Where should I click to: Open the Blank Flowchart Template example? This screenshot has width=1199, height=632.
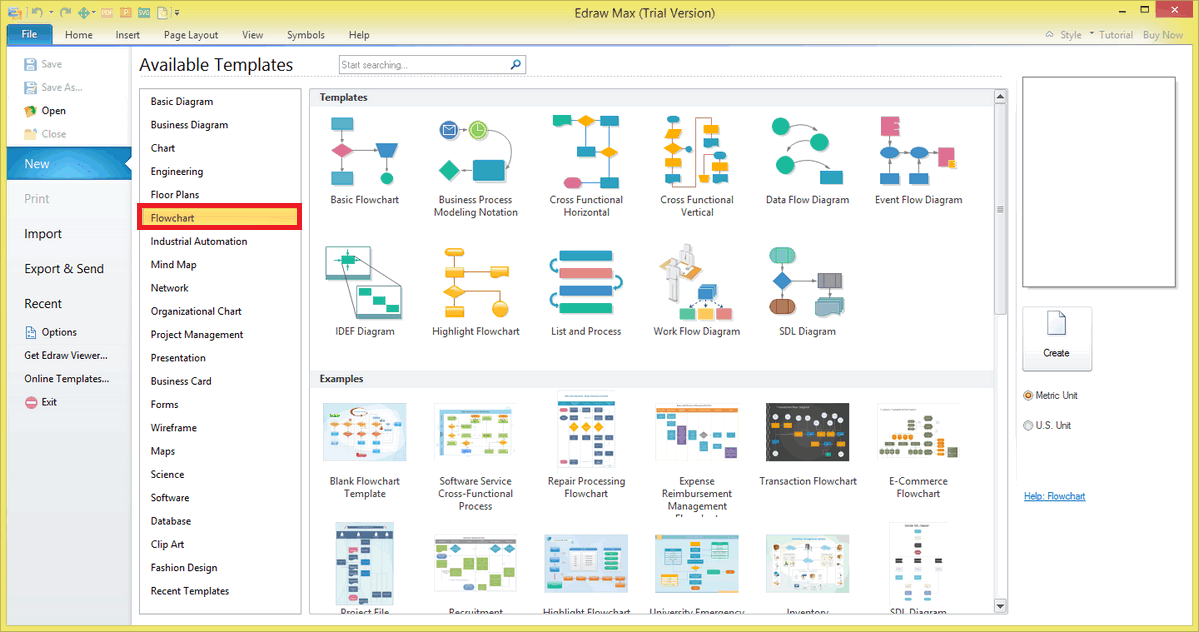click(365, 451)
